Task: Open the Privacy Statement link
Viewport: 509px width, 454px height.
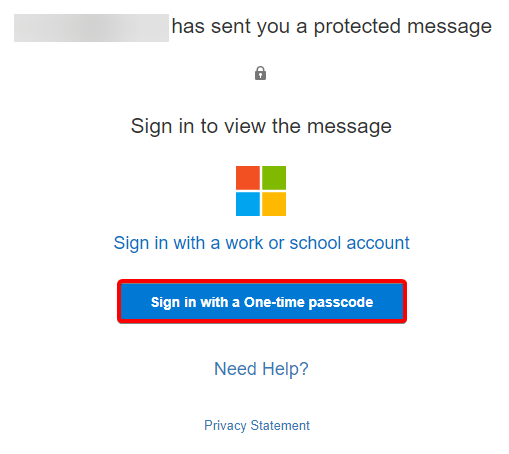Action: pyautogui.click(x=257, y=425)
